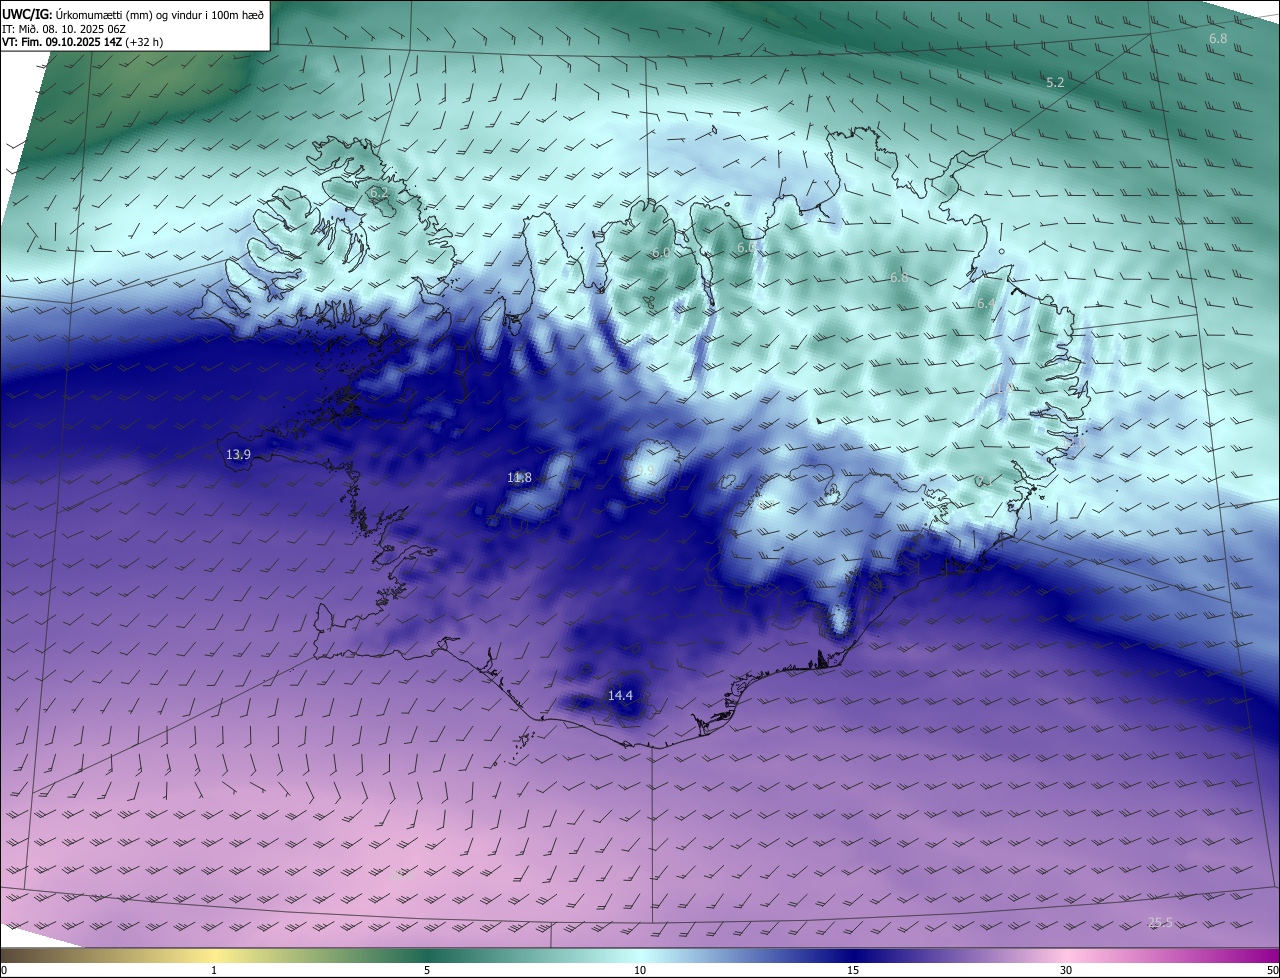Click the "VT: Fim. 09.10.2025 14Z" line

tap(83, 42)
